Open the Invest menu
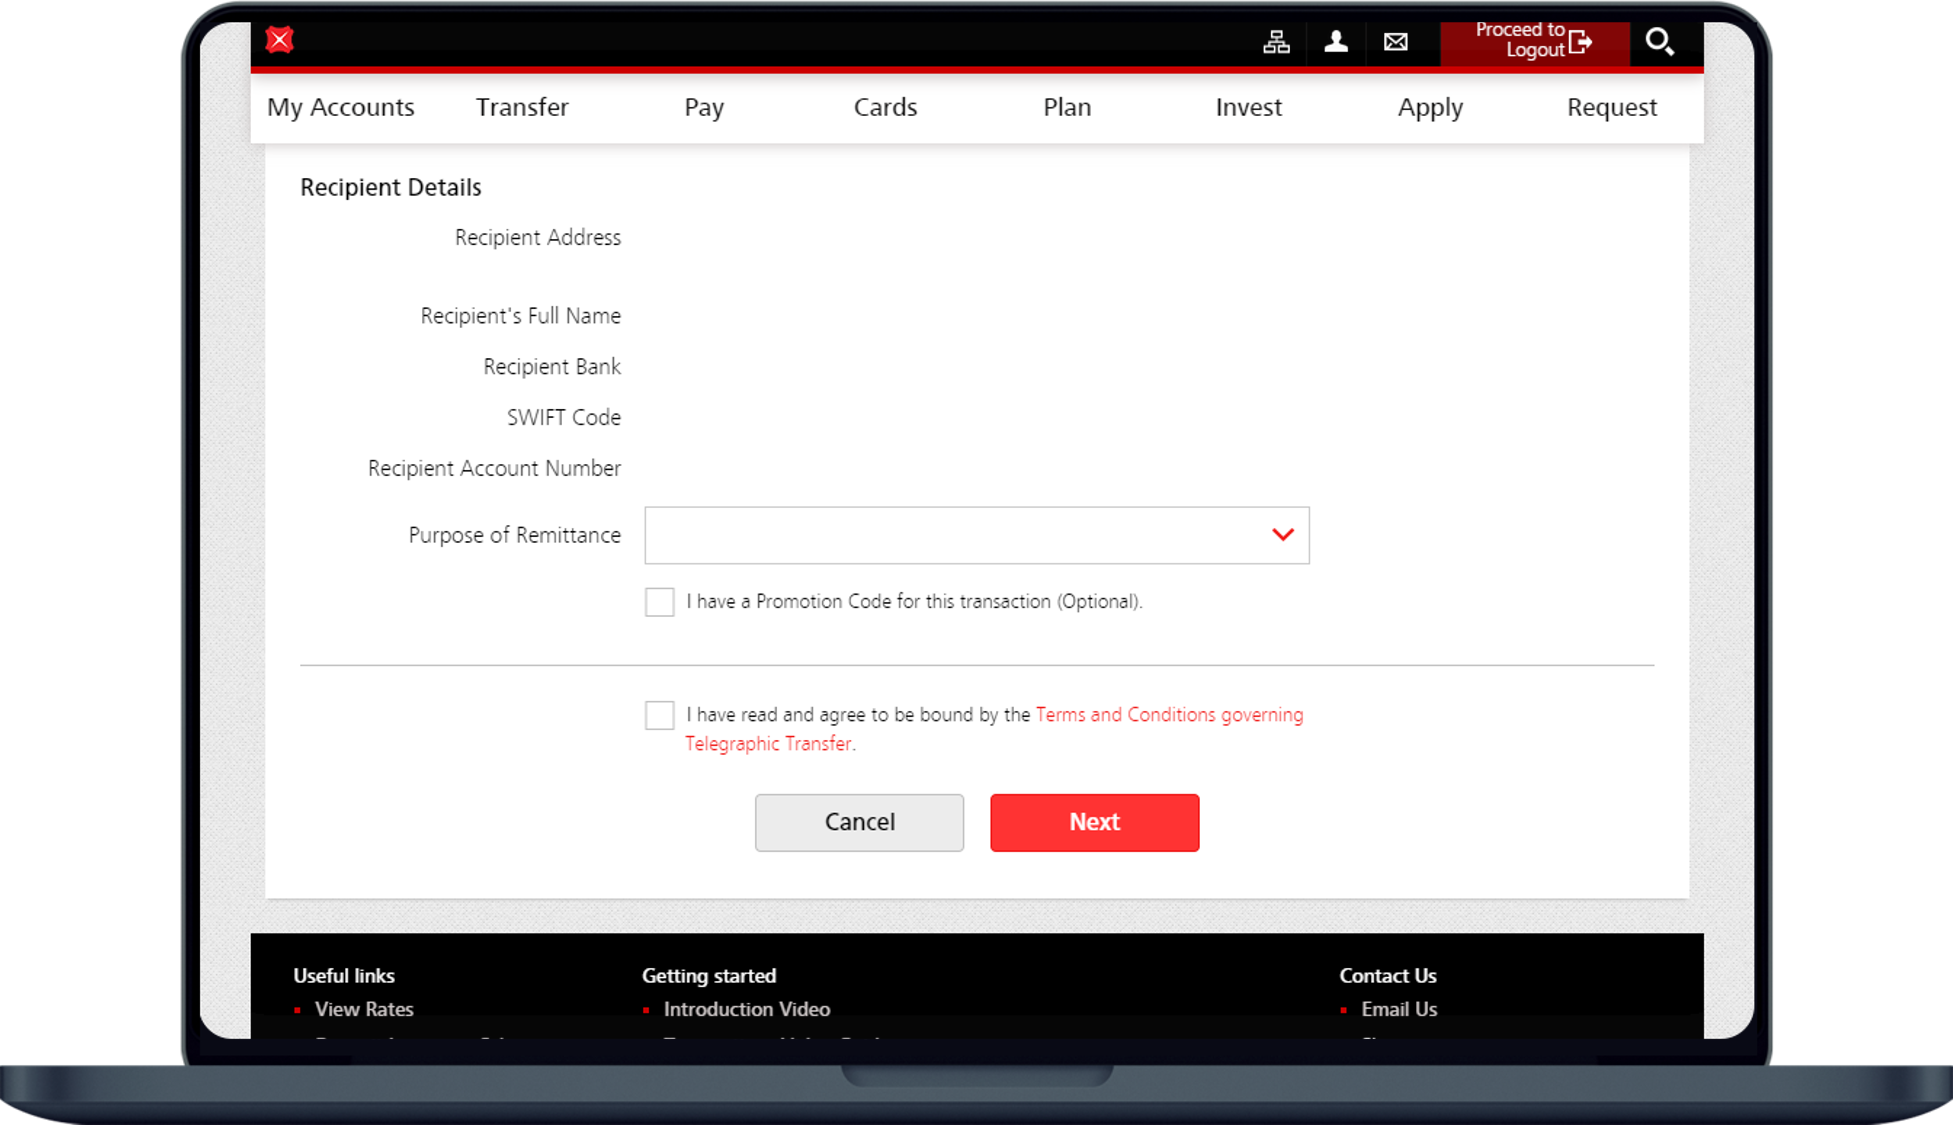1953x1125 pixels. [1248, 107]
